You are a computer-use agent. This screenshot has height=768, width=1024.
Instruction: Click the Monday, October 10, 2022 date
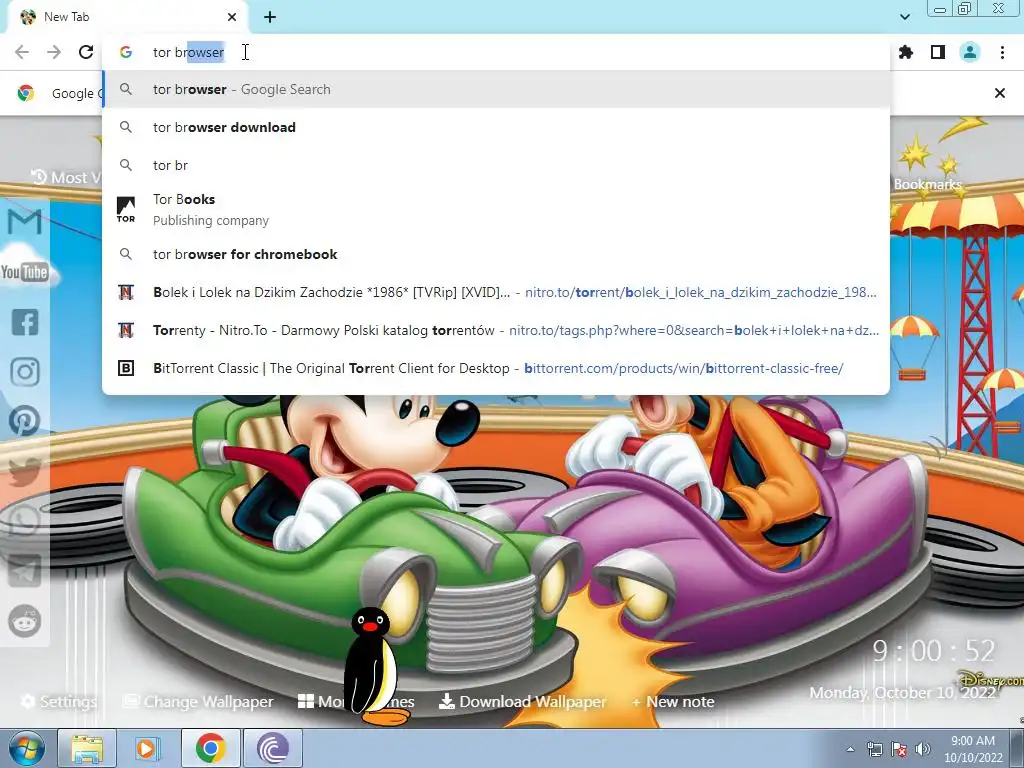coord(903,692)
